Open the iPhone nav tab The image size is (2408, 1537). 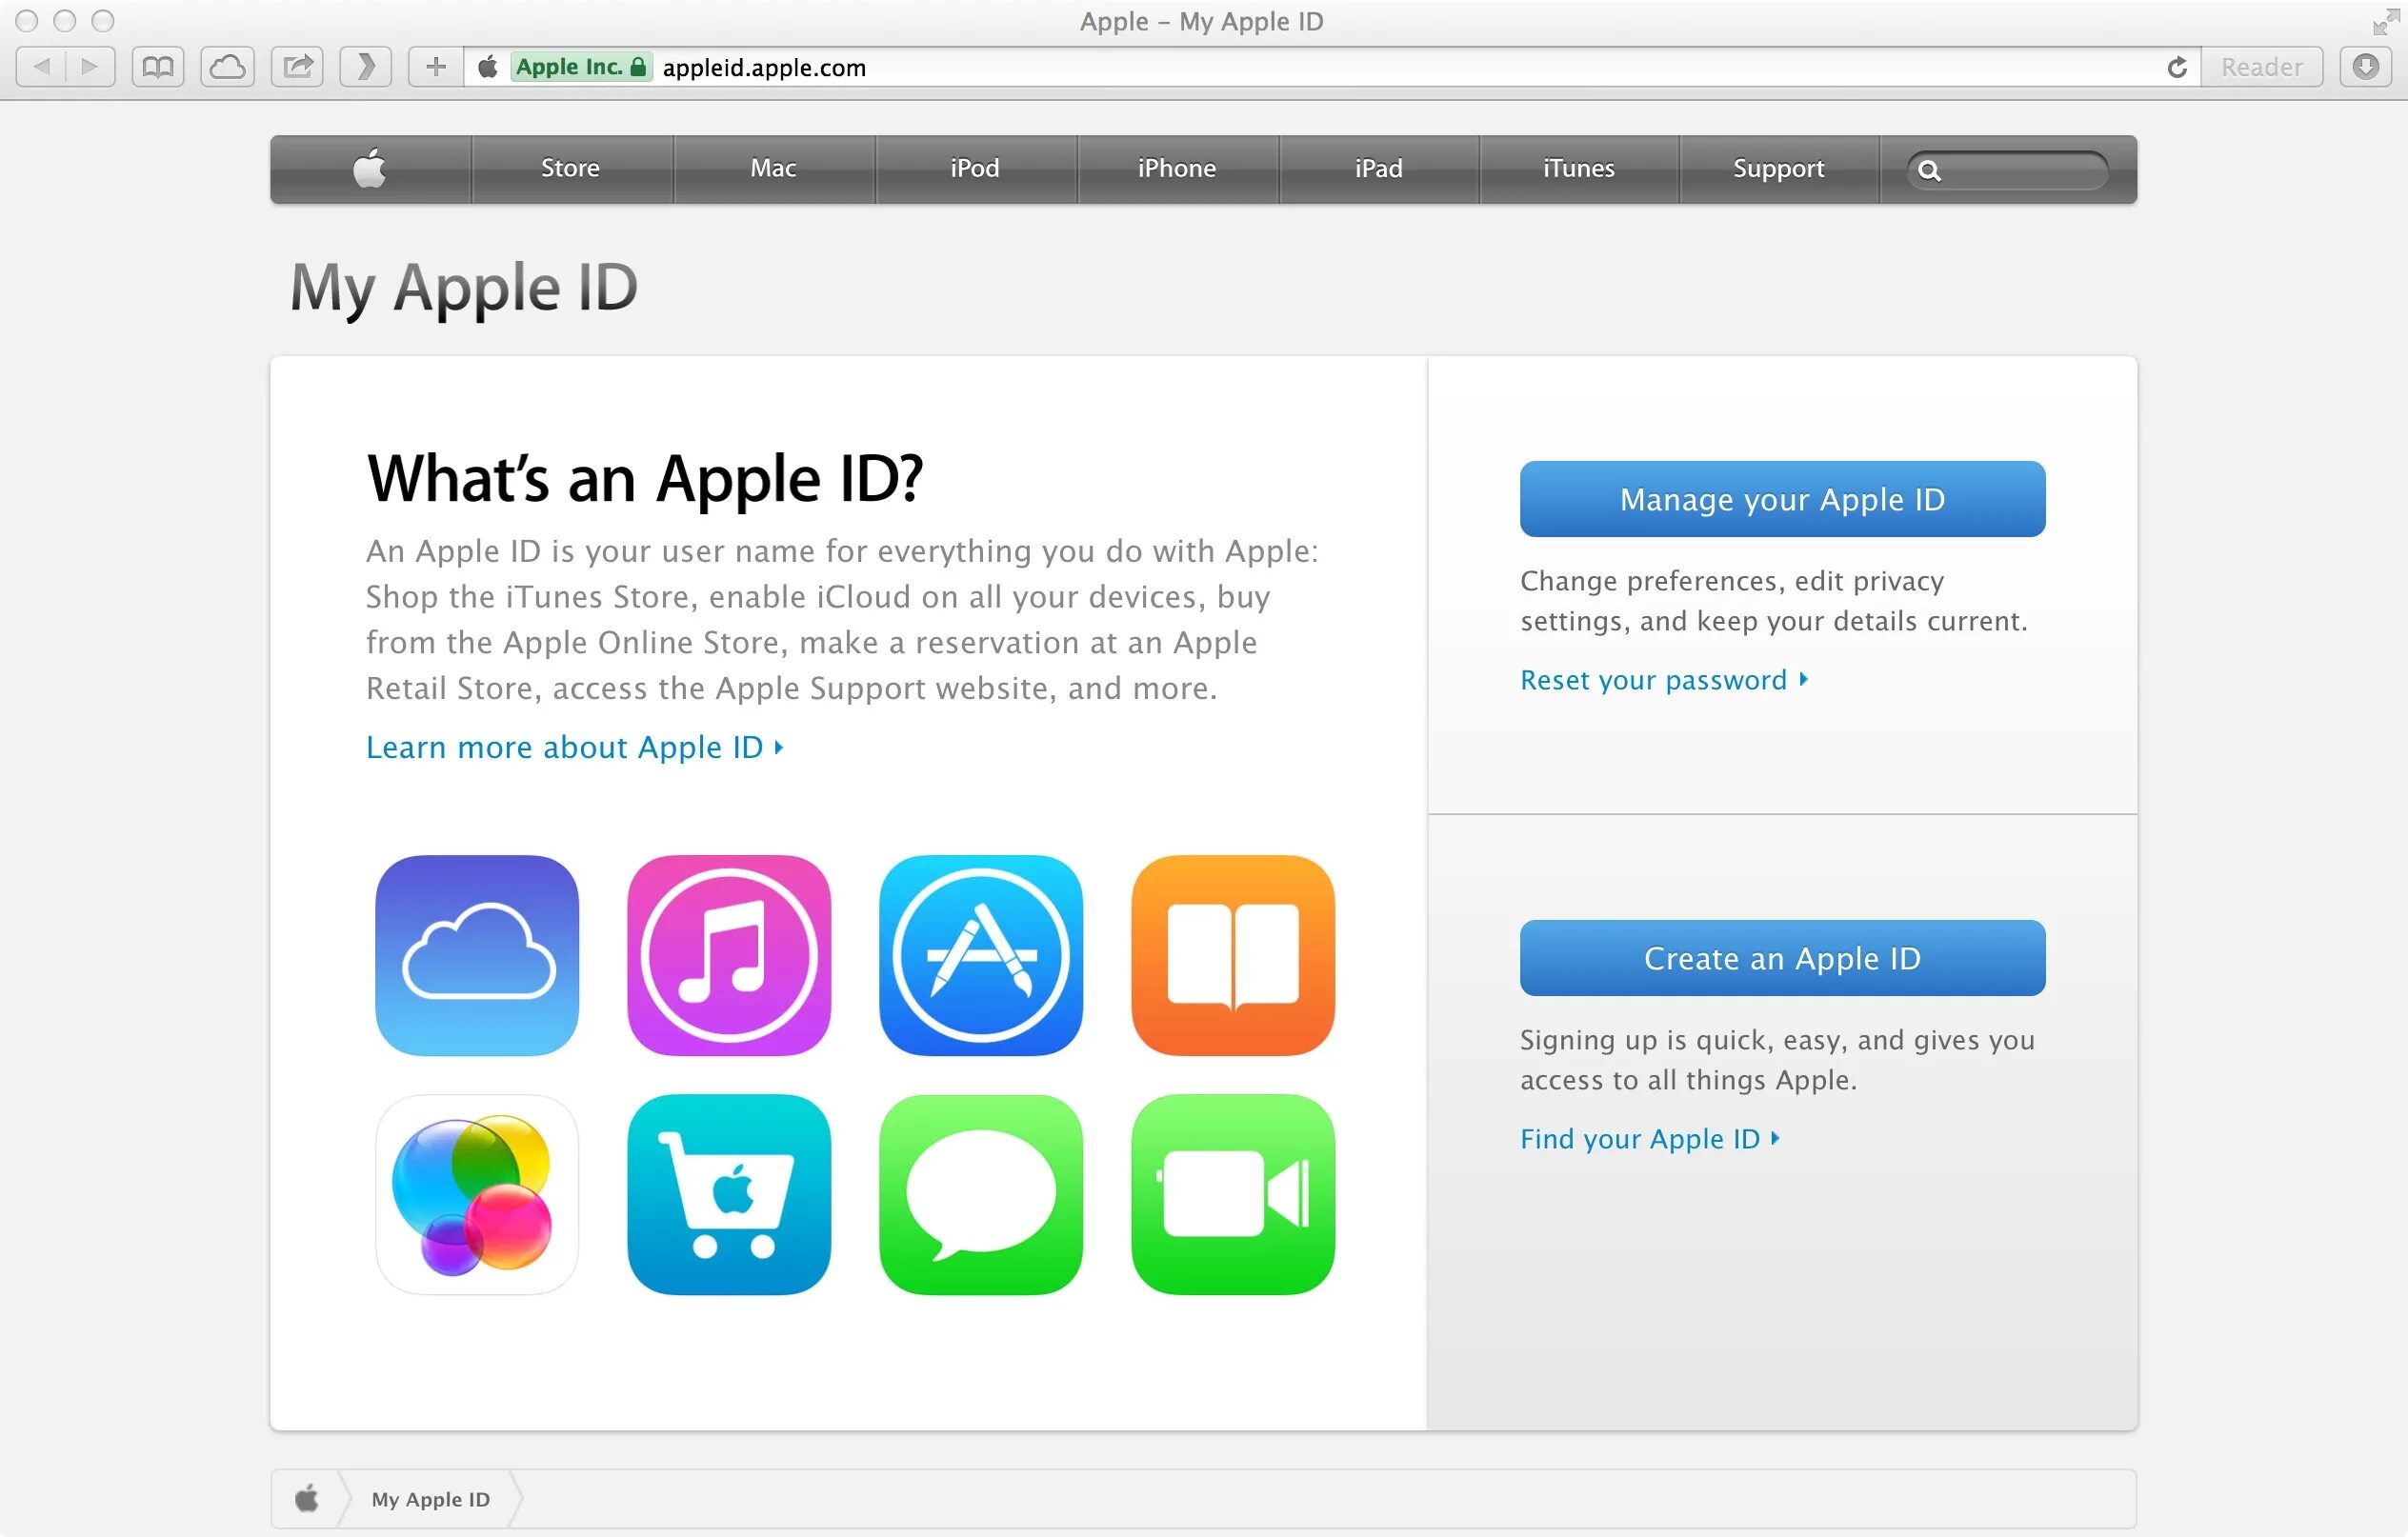click(x=1177, y=168)
